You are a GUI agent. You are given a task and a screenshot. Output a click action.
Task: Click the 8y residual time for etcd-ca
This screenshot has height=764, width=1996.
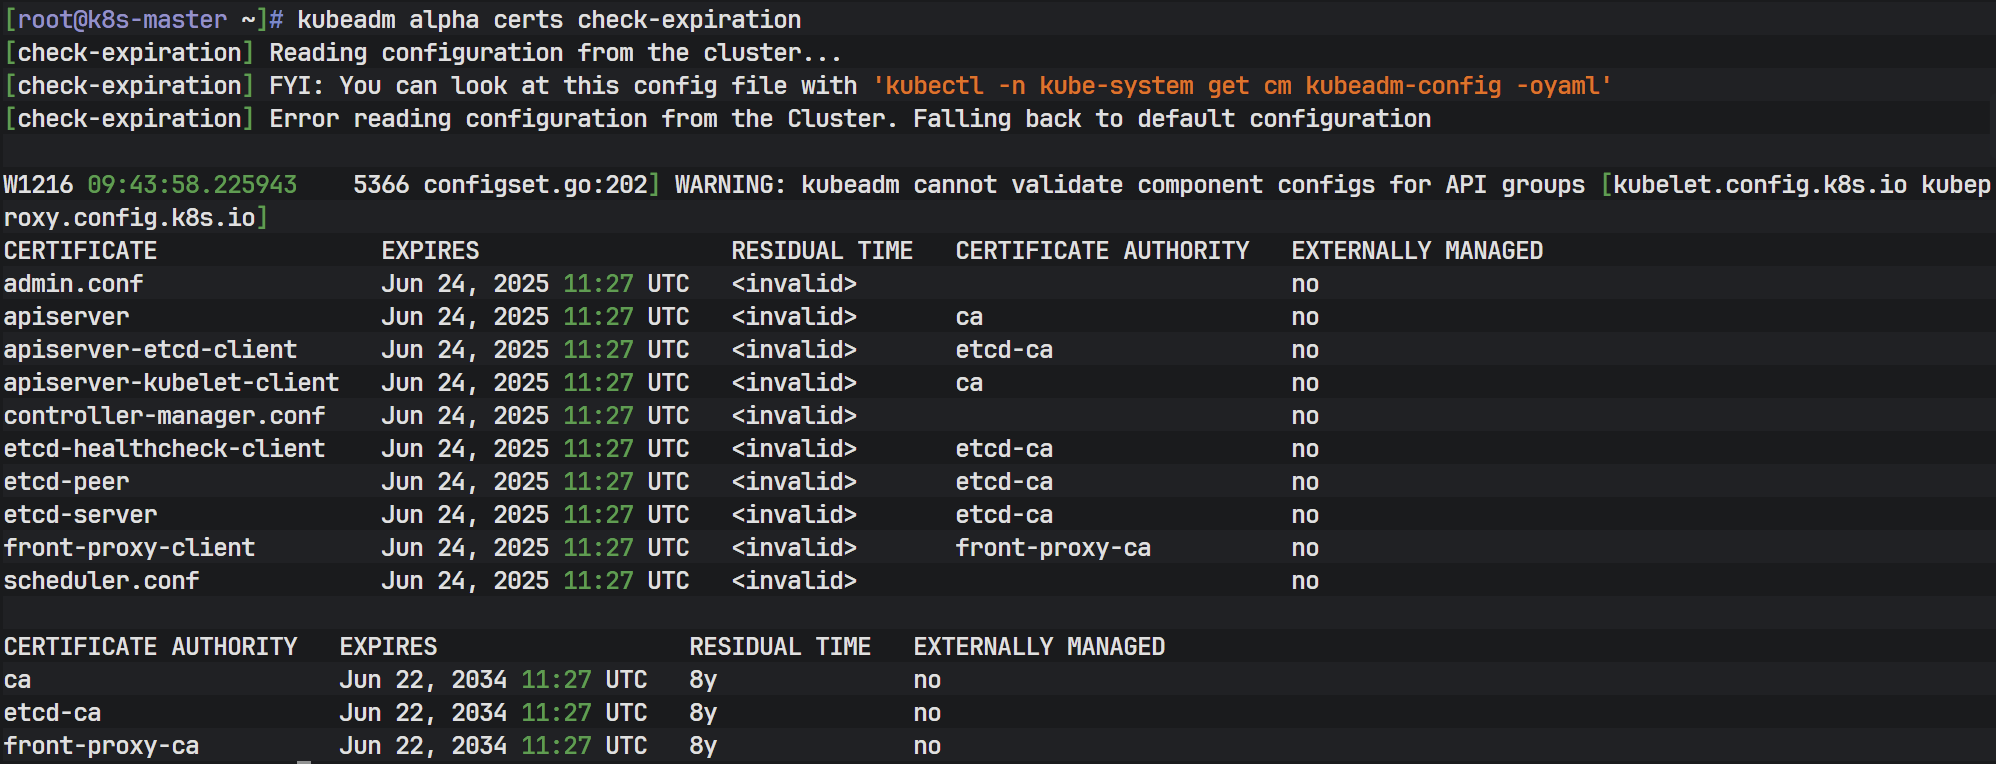[x=703, y=713]
